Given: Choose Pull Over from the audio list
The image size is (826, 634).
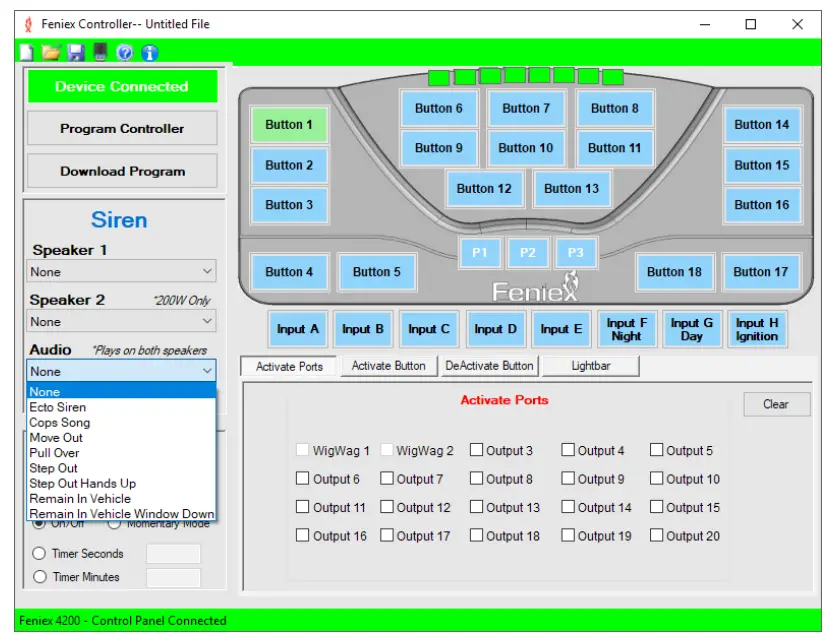Looking at the screenshot, I should click(x=54, y=453).
